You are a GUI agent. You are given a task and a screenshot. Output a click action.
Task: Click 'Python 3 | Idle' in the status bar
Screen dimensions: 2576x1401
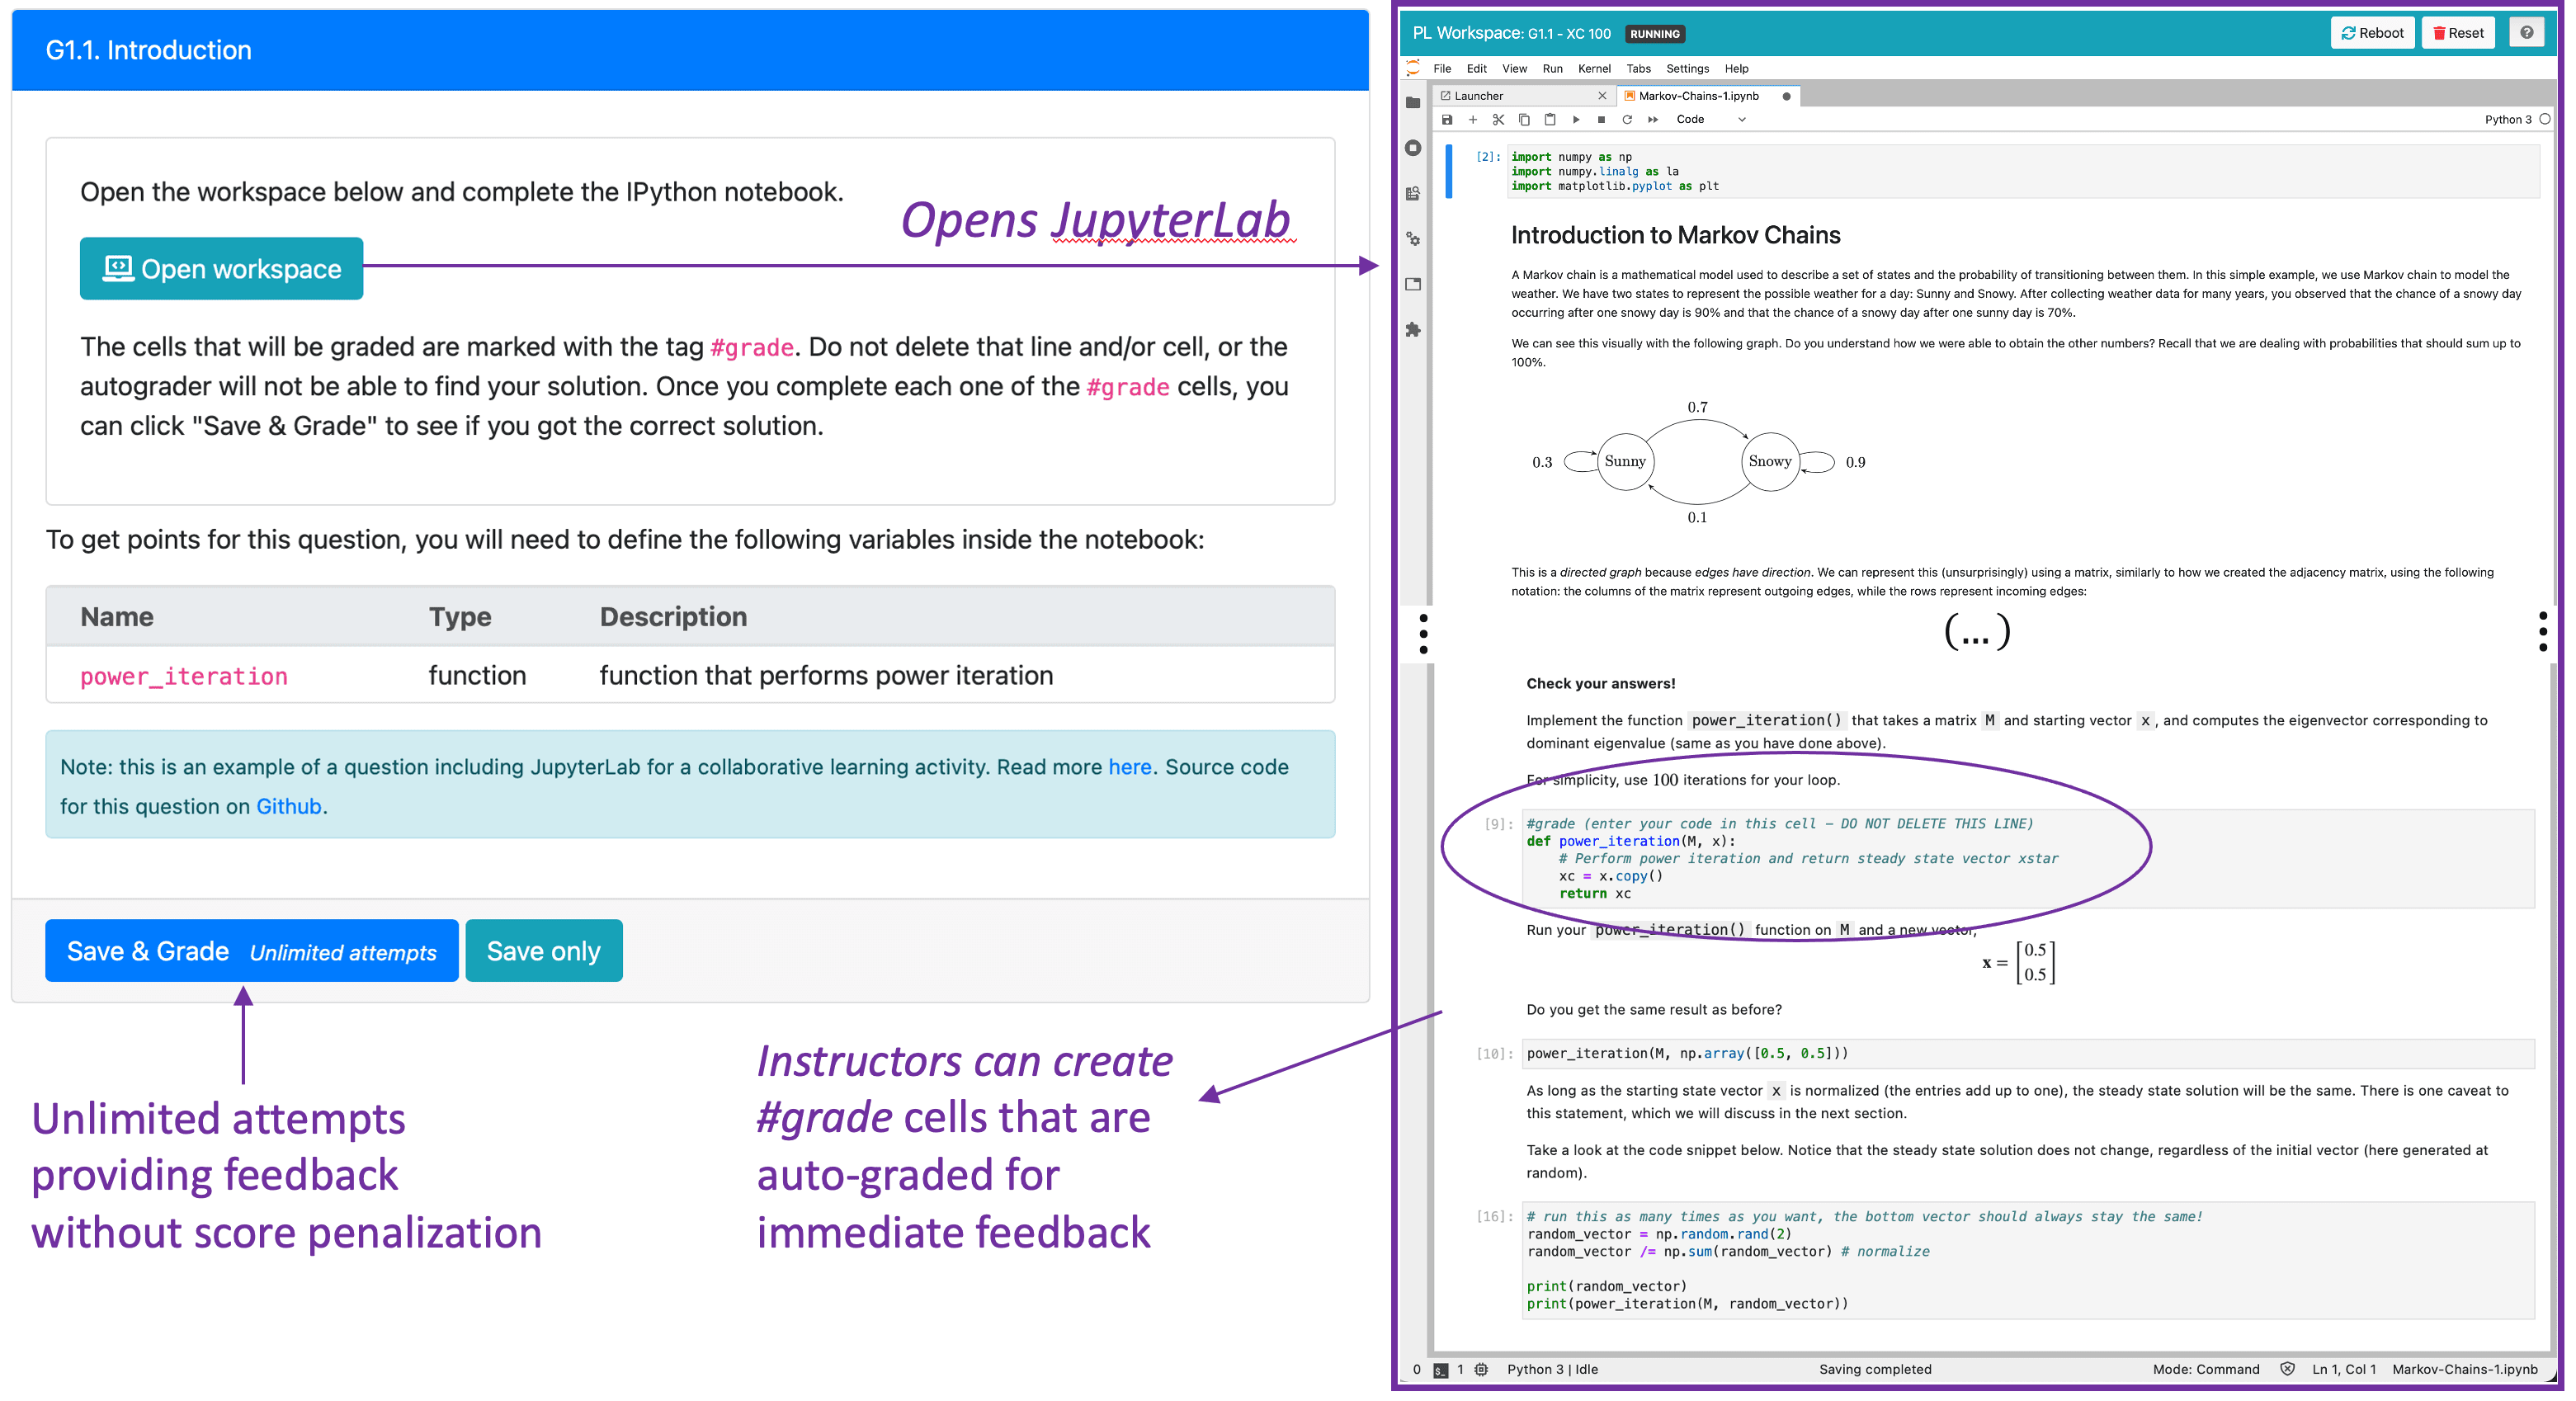(x=1552, y=1370)
